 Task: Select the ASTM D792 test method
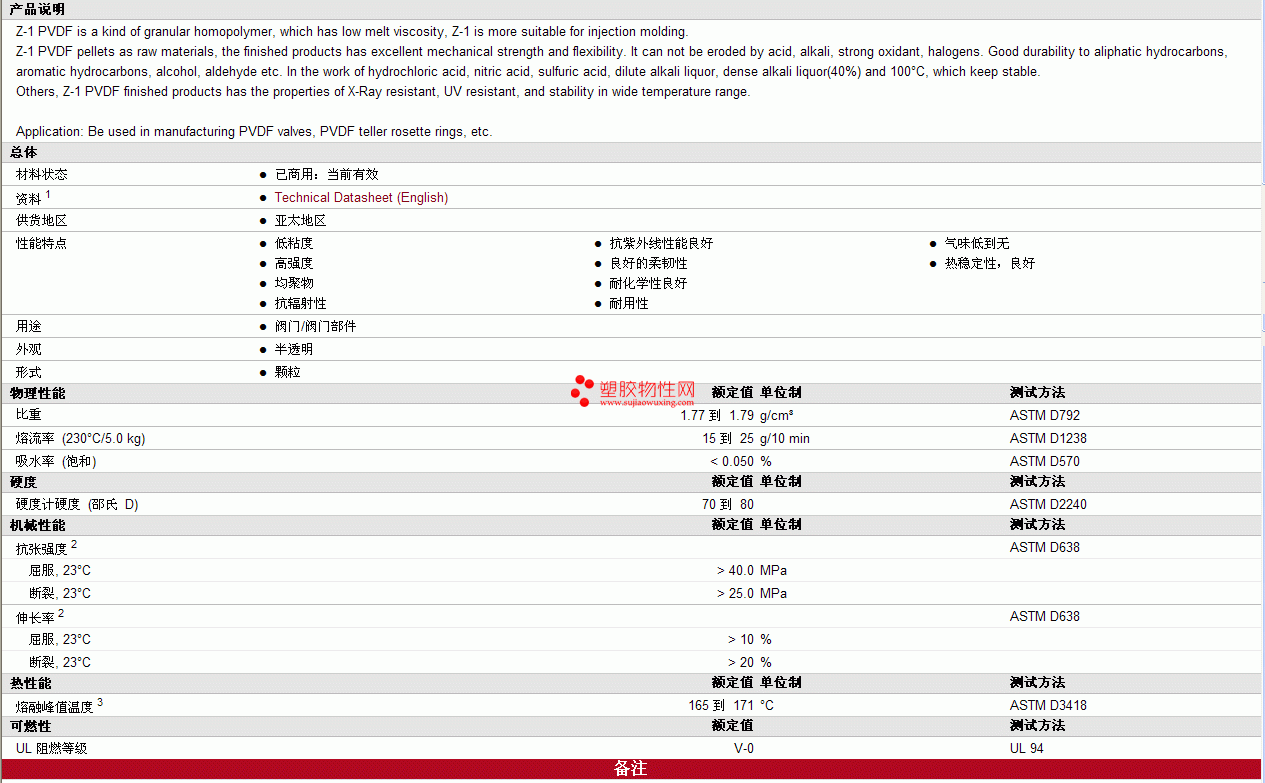tap(1045, 415)
